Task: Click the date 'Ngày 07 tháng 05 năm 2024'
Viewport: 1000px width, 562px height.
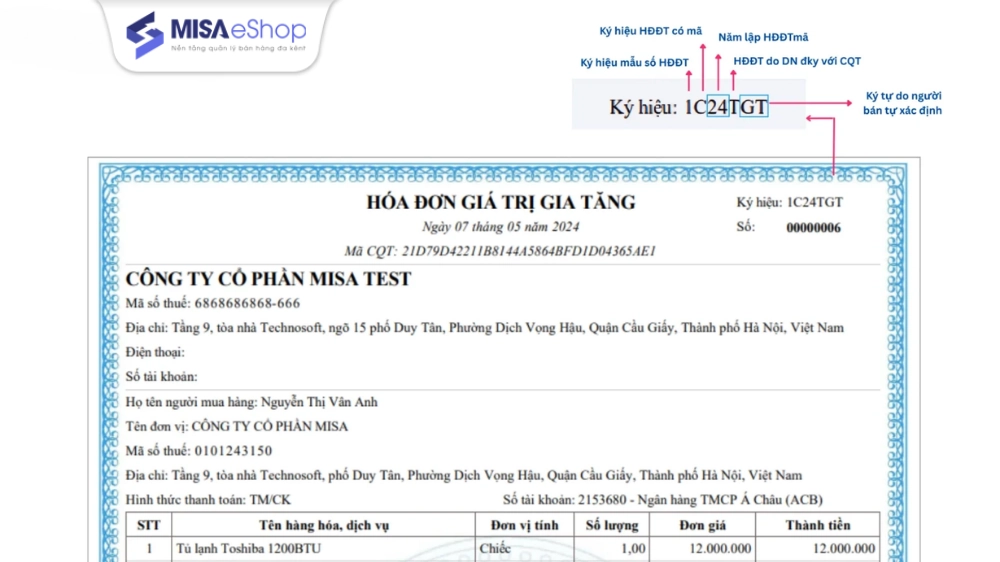Action: click(x=501, y=226)
